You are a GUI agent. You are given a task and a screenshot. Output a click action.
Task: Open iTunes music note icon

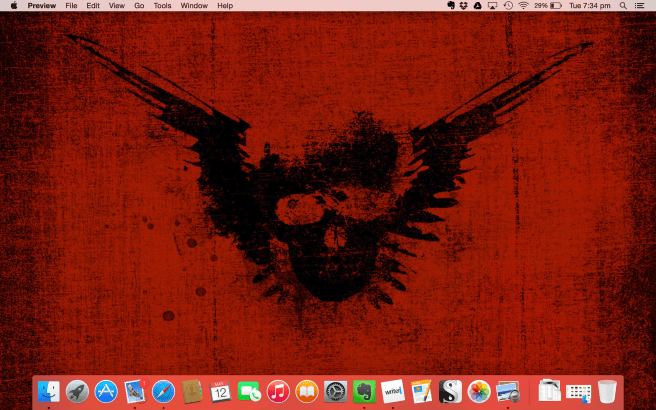tap(278, 392)
